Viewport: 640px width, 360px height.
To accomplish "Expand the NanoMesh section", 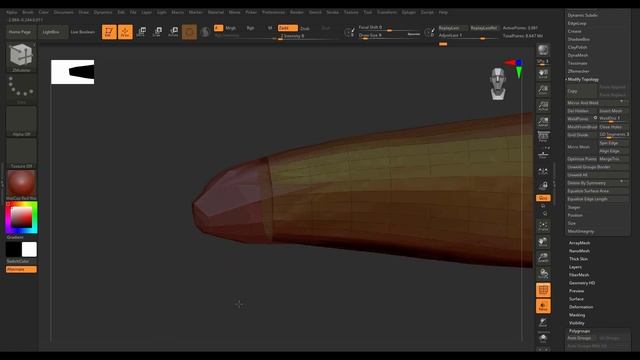I will click(x=579, y=251).
